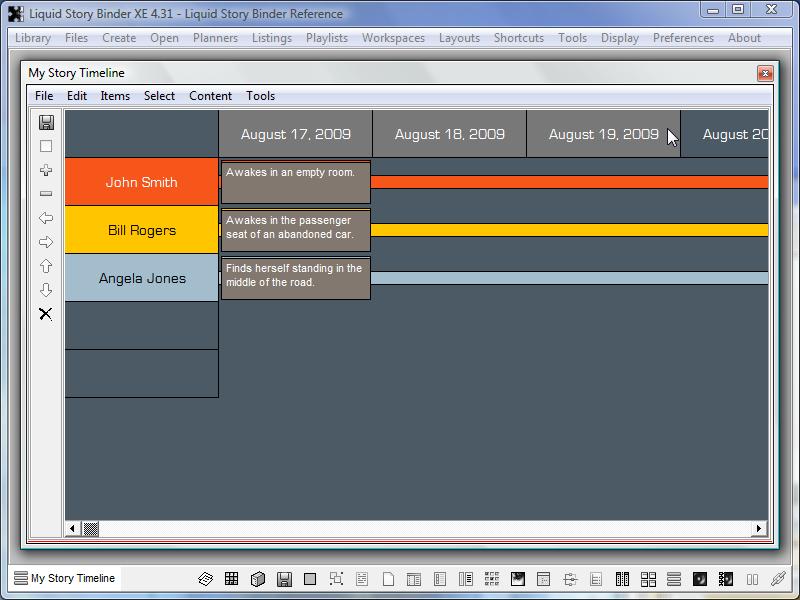
Task: Click the plus icon to add item
Action: coord(46,170)
